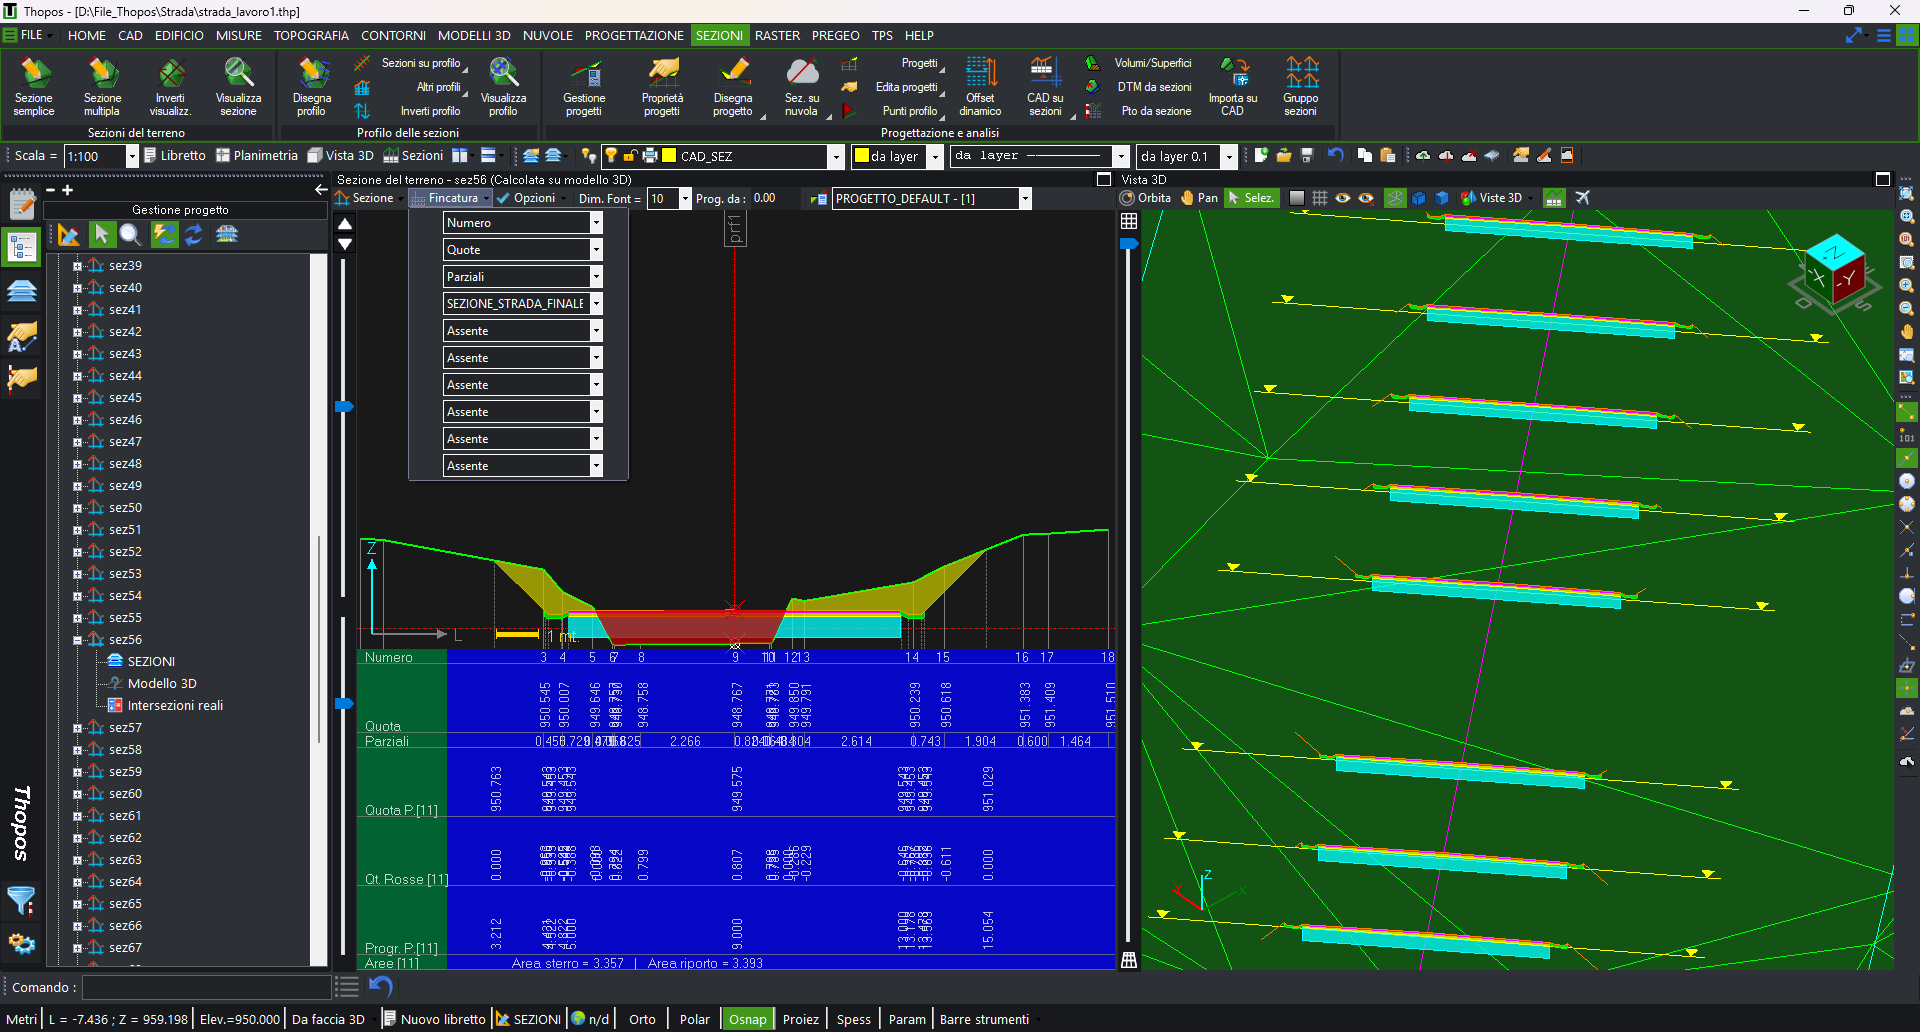Click Sez. su nuvola icon

pos(802,87)
